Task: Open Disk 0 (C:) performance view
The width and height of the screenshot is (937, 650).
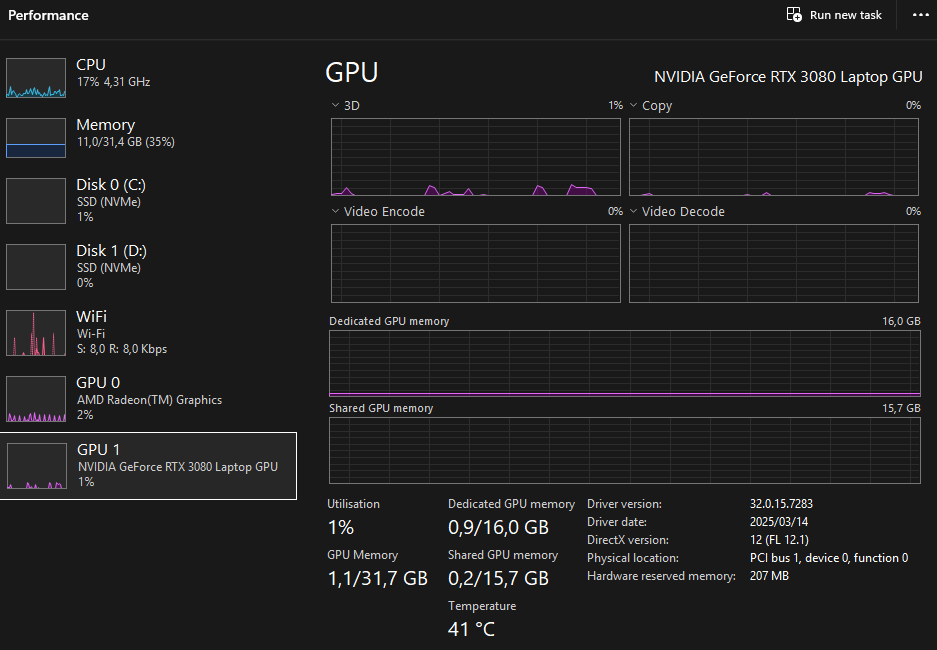Action: pyautogui.click(x=110, y=200)
